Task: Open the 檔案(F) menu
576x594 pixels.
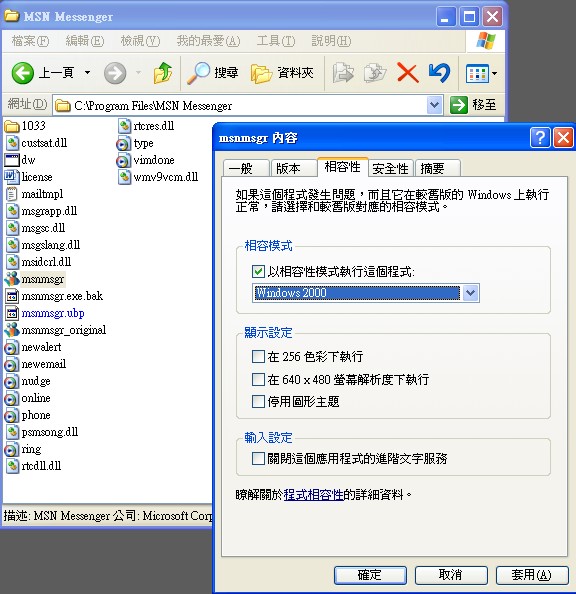Action: (30, 41)
